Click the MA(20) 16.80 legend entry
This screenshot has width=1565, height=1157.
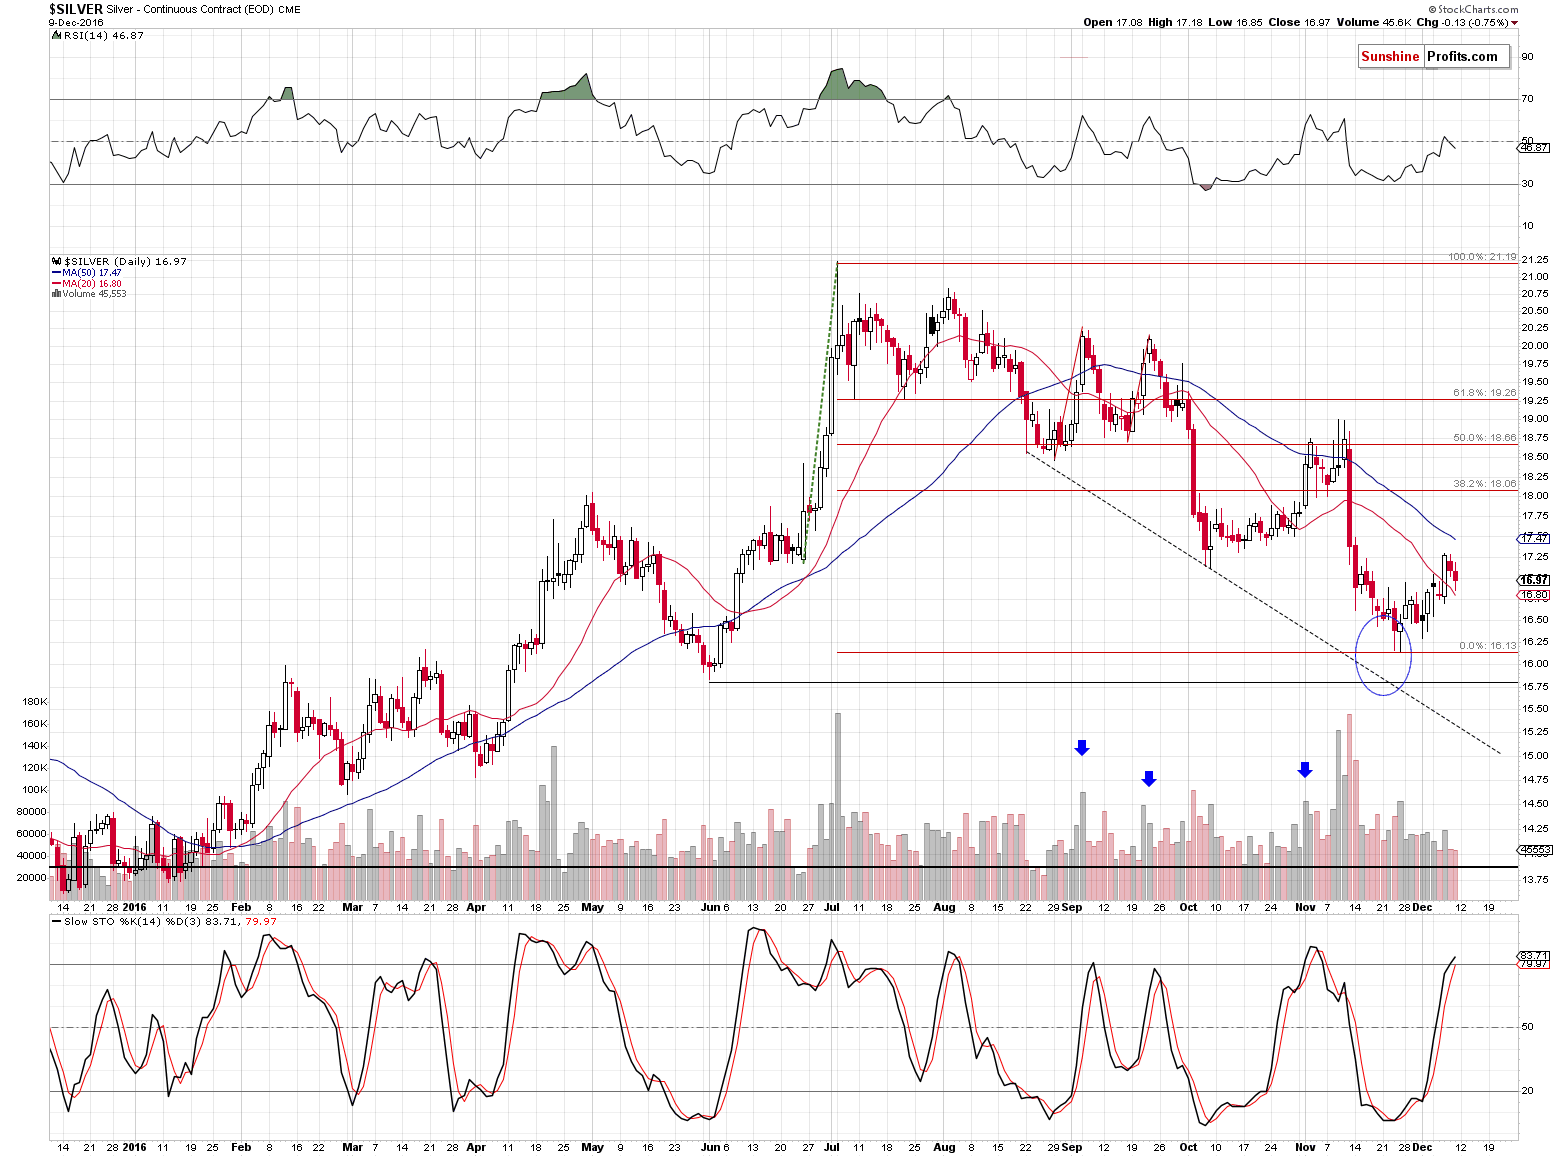click(x=92, y=283)
